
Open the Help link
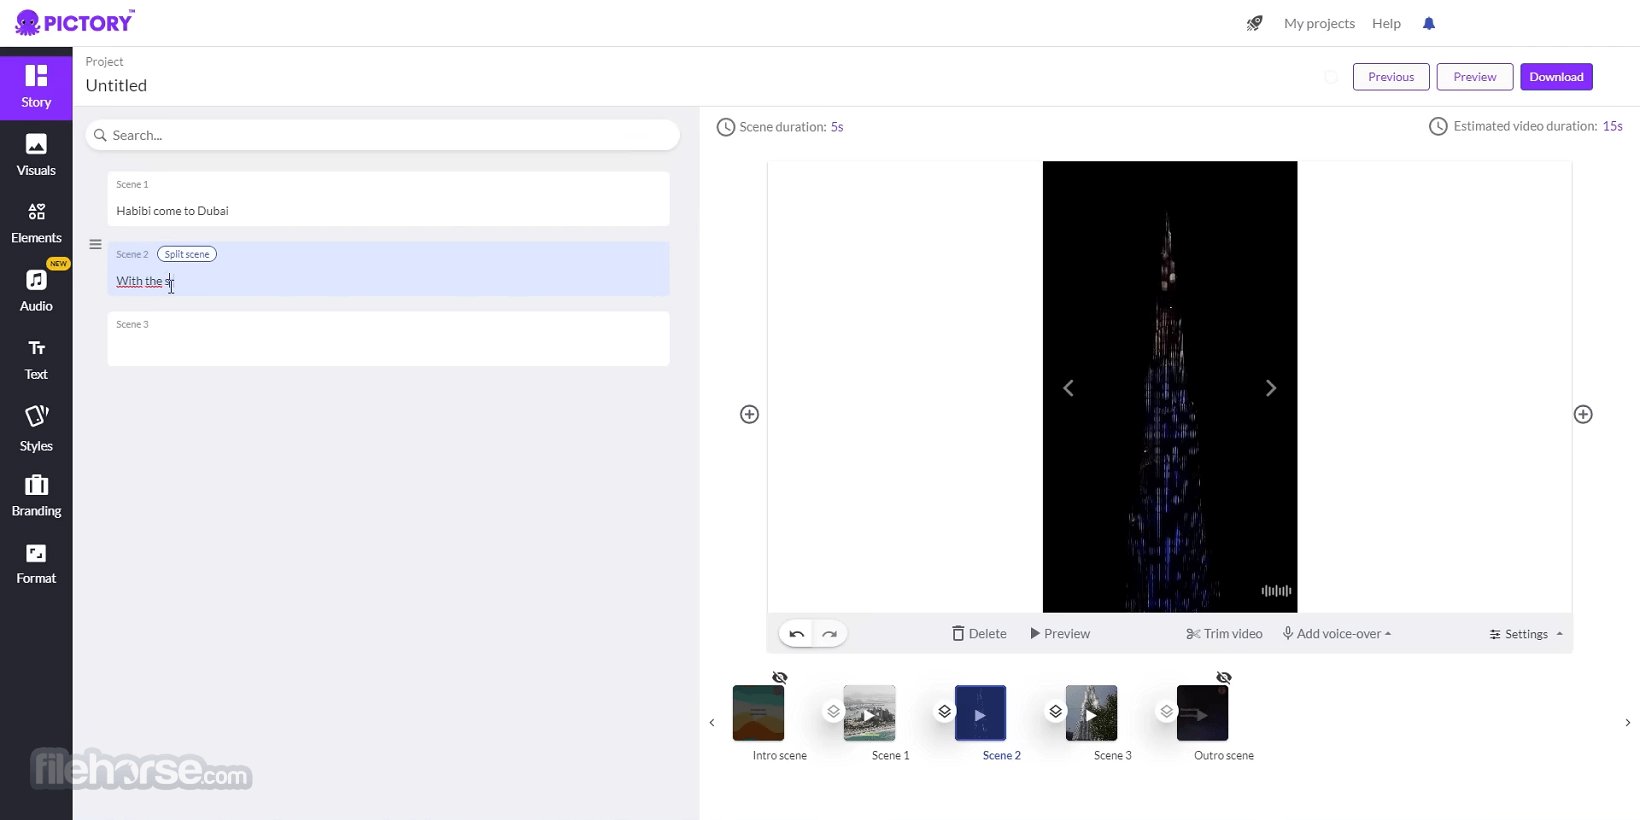click(x=1386, y=23)
